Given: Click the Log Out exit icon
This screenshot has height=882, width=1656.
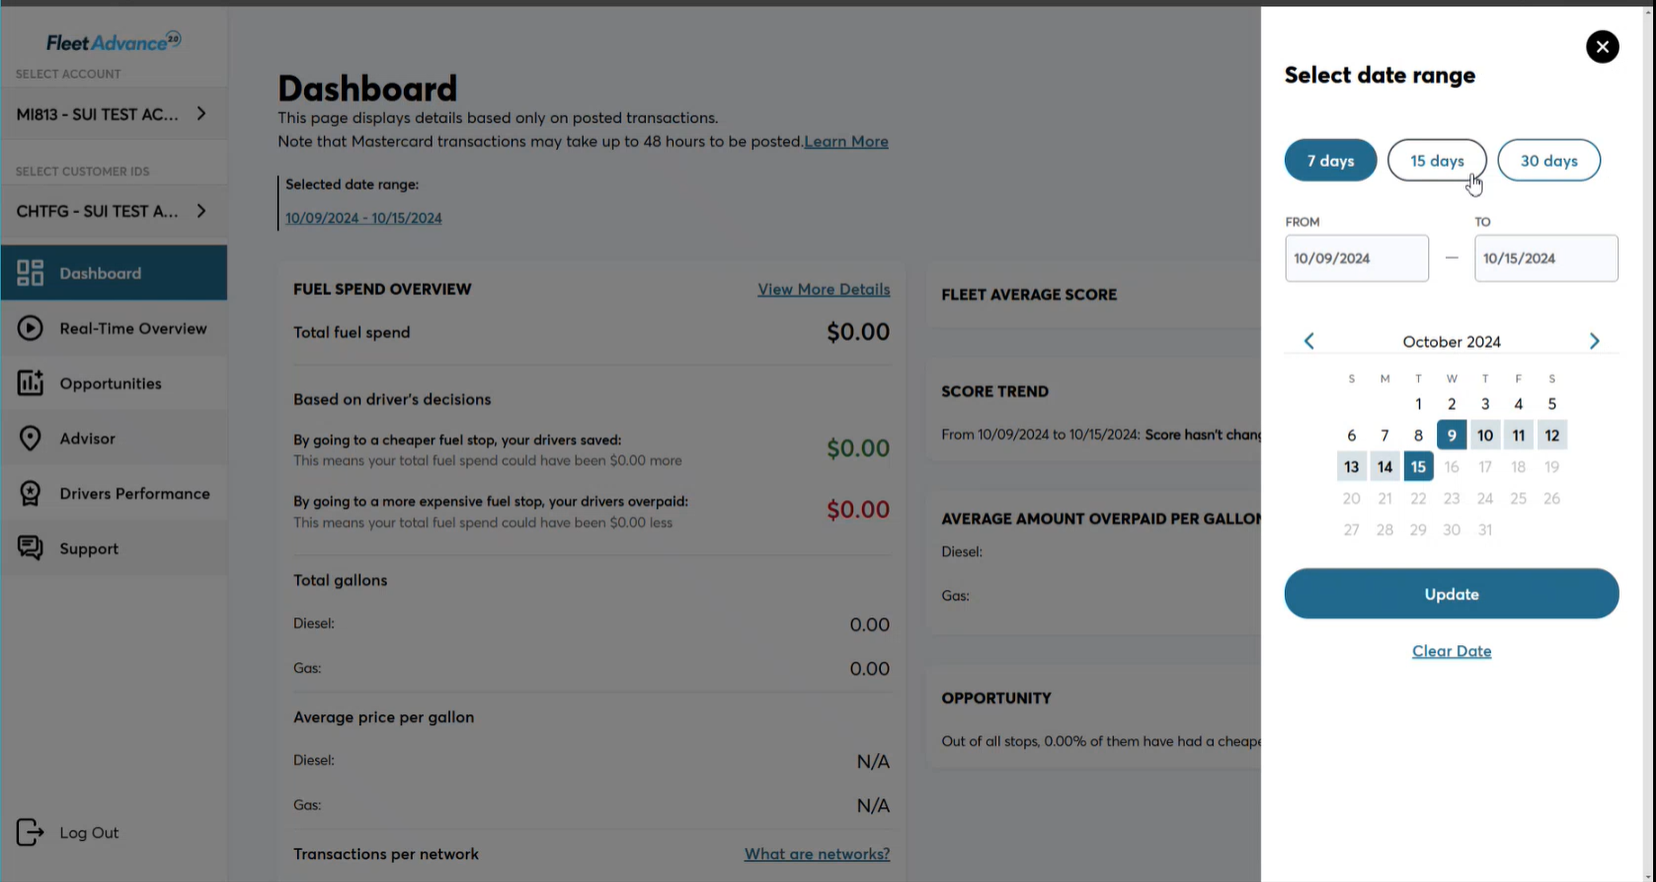Looking at the screenshot, I should [x=30, y=832].
